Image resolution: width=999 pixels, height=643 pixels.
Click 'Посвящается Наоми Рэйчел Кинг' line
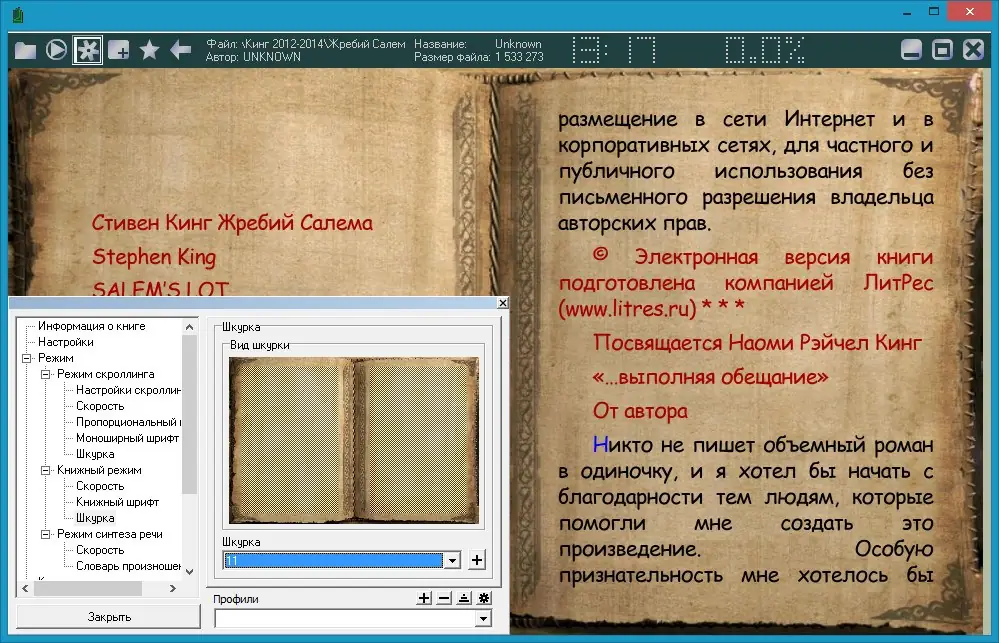click(x=758, y=343)
